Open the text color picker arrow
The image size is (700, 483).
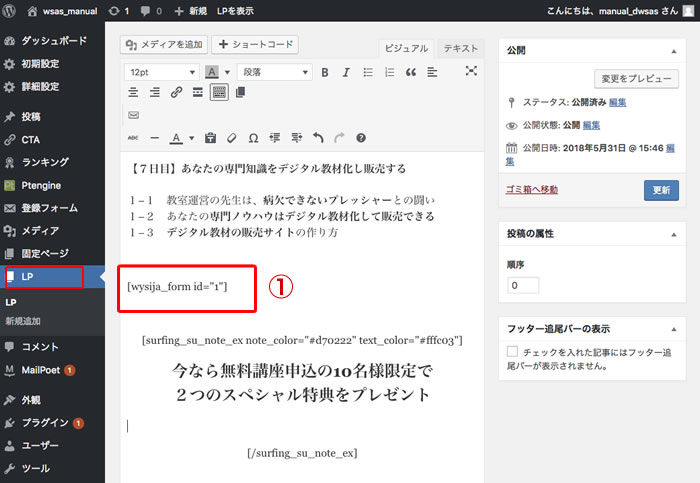(190, 138)
